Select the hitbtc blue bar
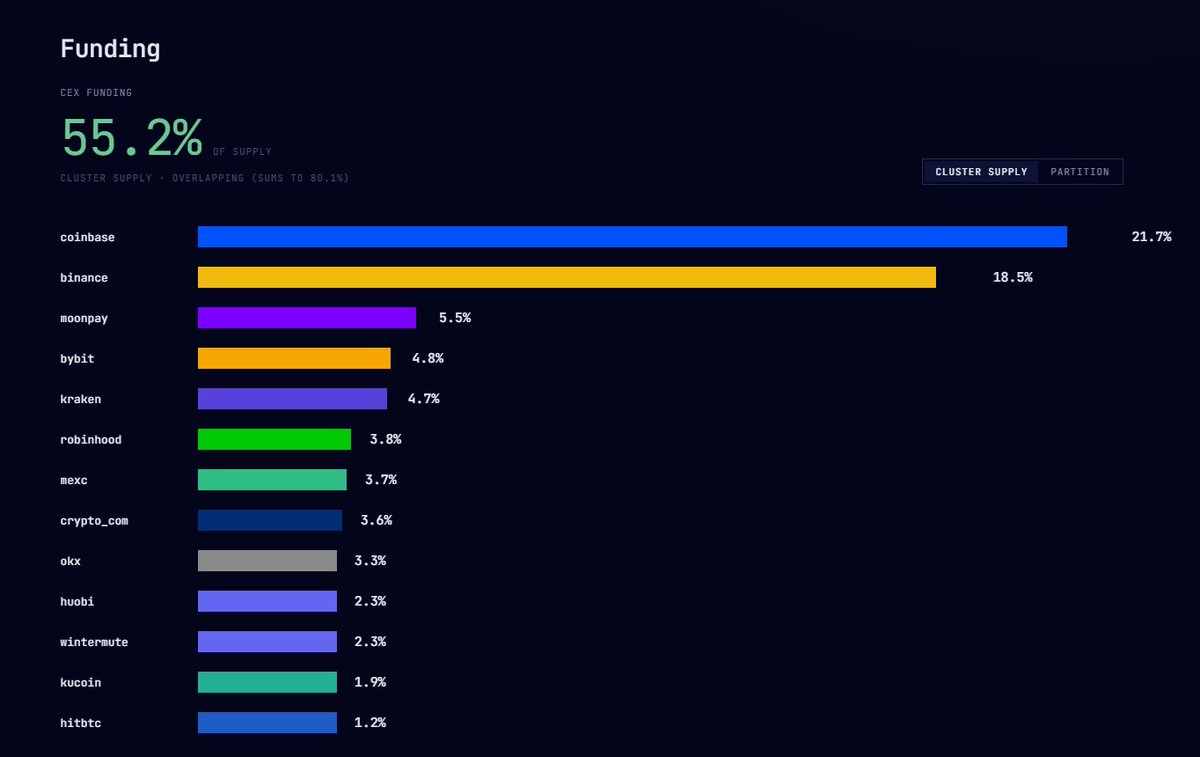Viewport: 1200px width, 757px height. click(267, 723)
